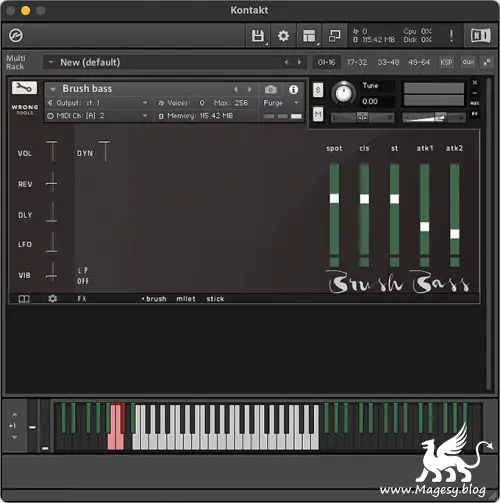Enable the stick articulation
Image resolution: width=500 pixels, height=503 pixels.
tap(215, 299)
